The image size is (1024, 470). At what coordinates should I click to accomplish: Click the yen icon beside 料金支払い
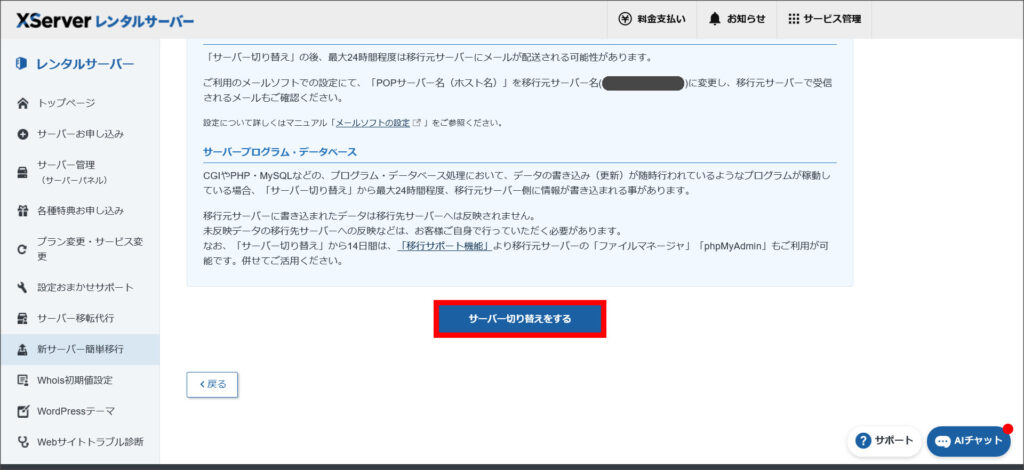pyautogui.click(x=625, y=19)
